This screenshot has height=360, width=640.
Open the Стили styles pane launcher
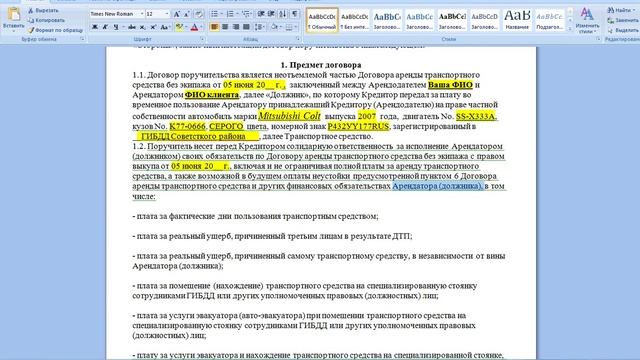tap(598, 39)
